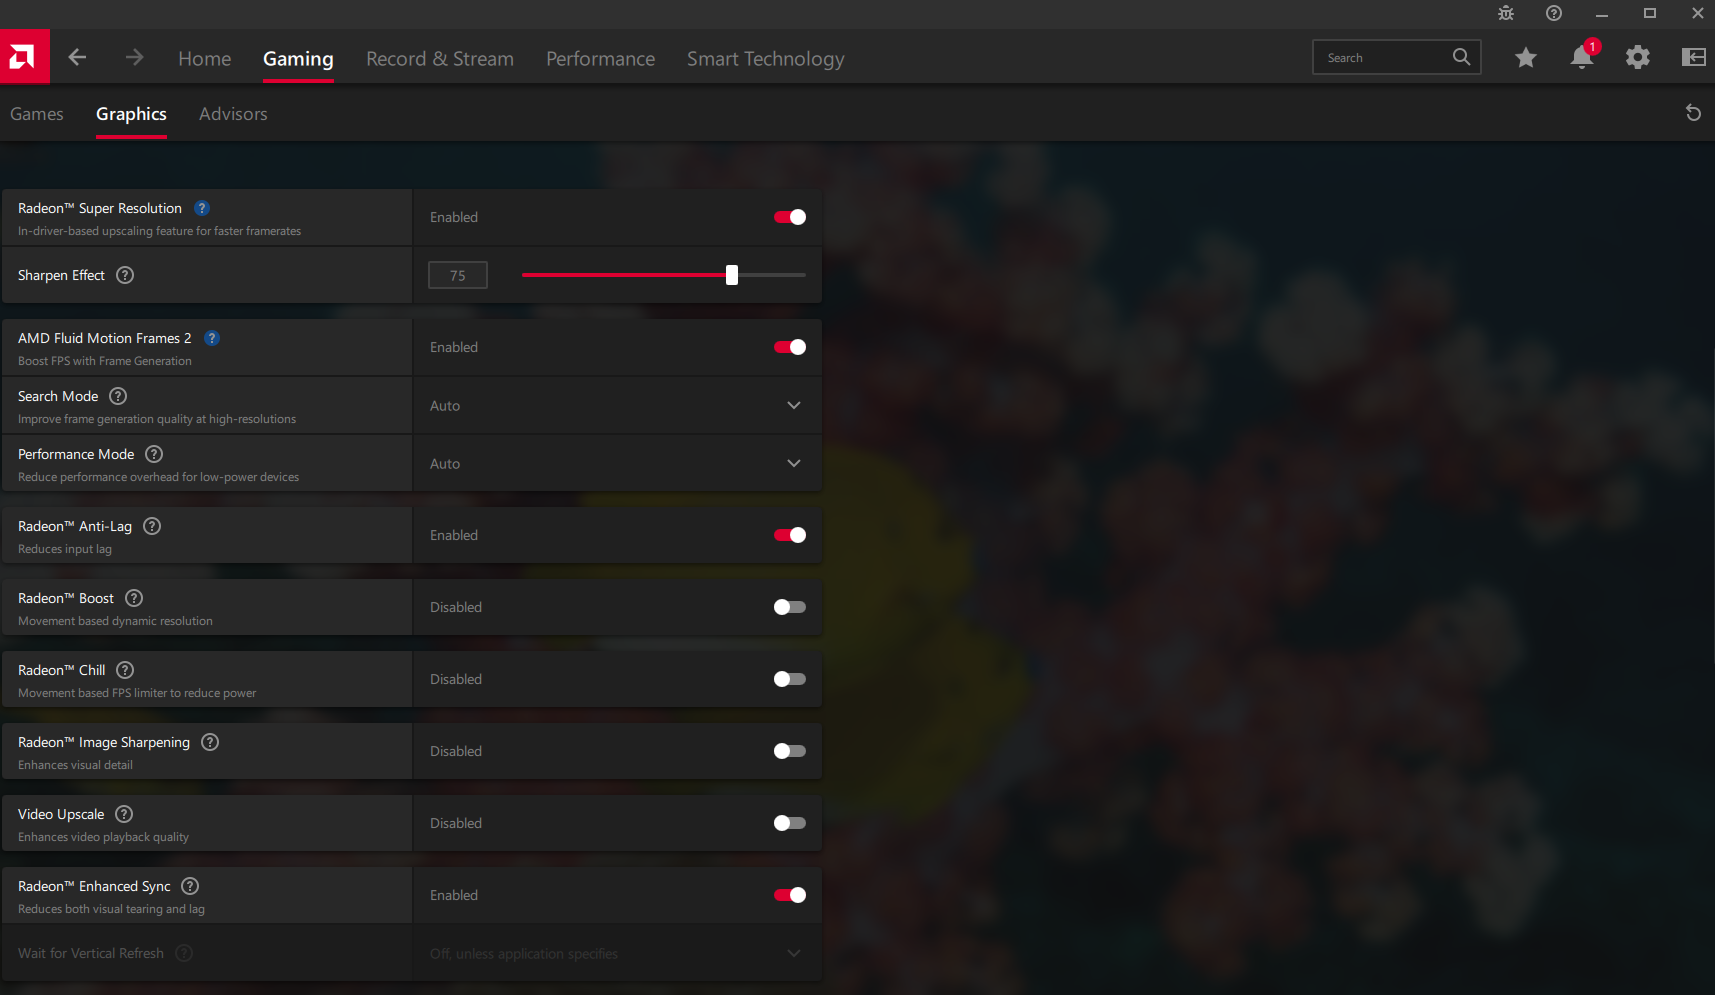Screen dimensions: 1715x995
Task: Enable Radeon Chill toggle
Action: [x=790, y=679]
